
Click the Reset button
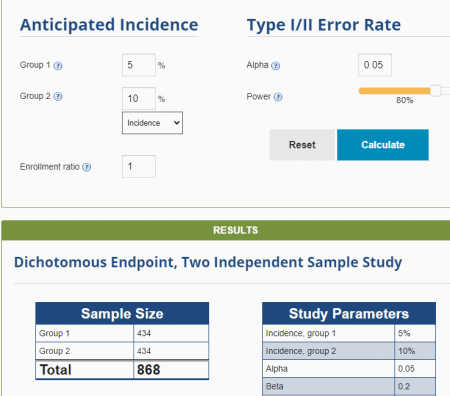tap(302, 145)
